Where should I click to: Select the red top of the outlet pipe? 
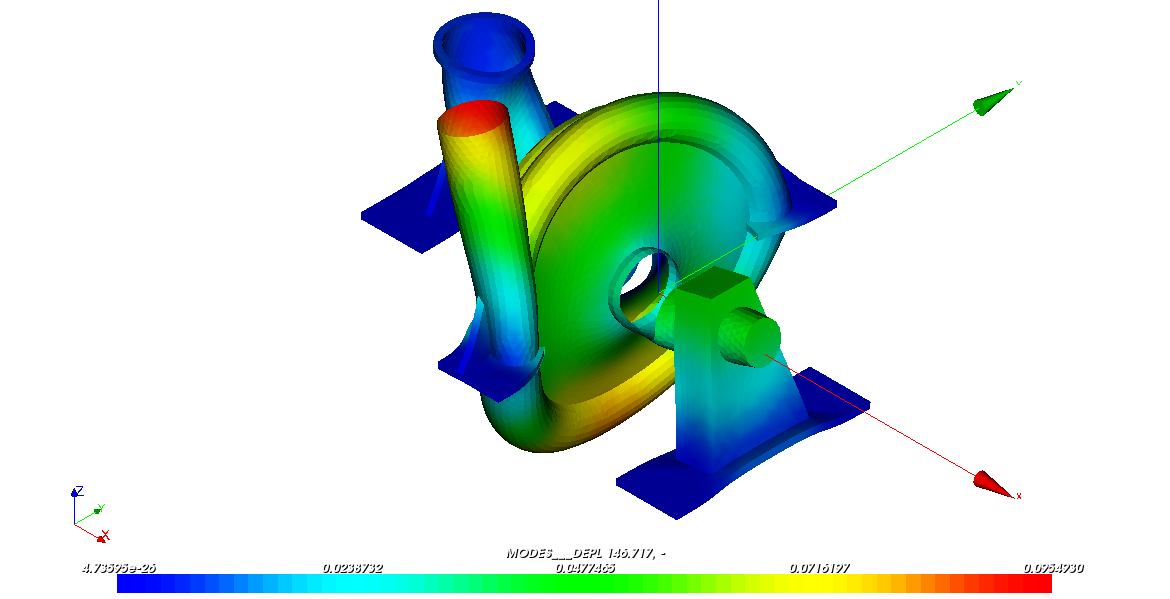(474, 118)
